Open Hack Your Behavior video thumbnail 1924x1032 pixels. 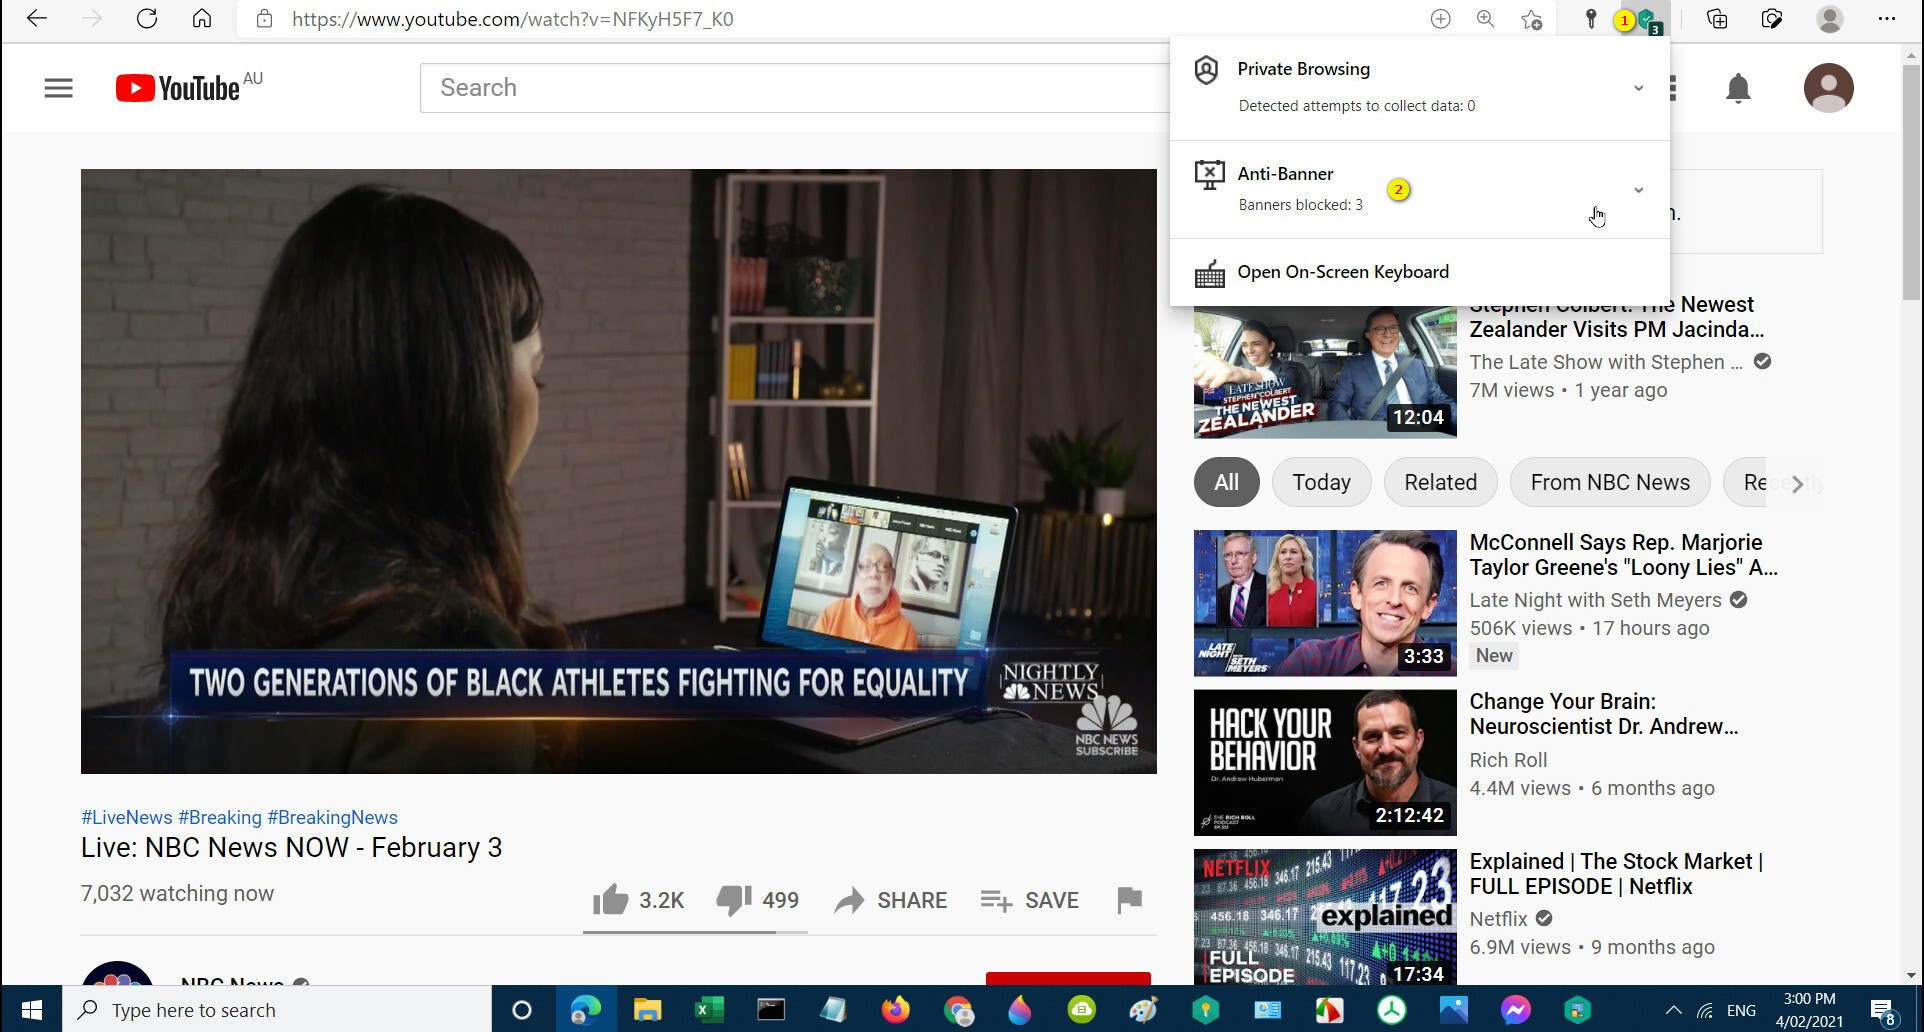1325,762
